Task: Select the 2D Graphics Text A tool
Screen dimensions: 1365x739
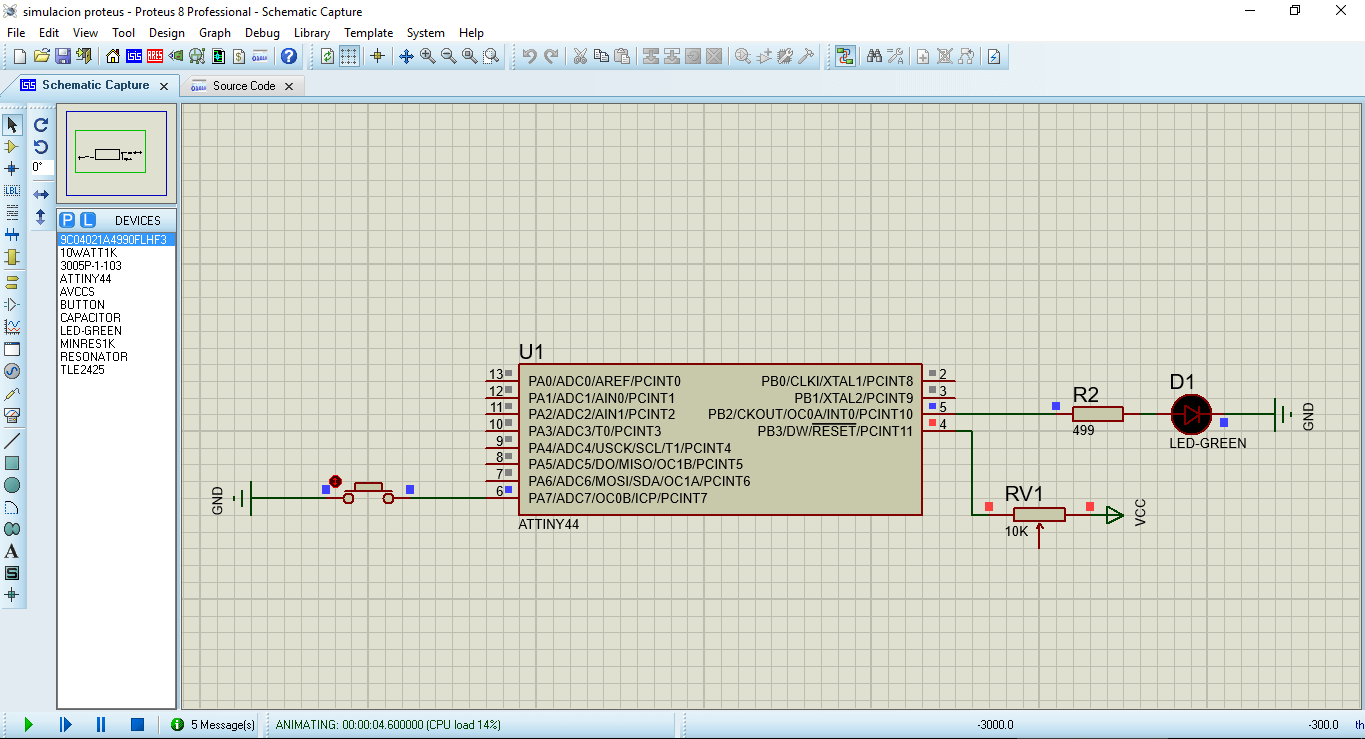Action: click(12, 551)
